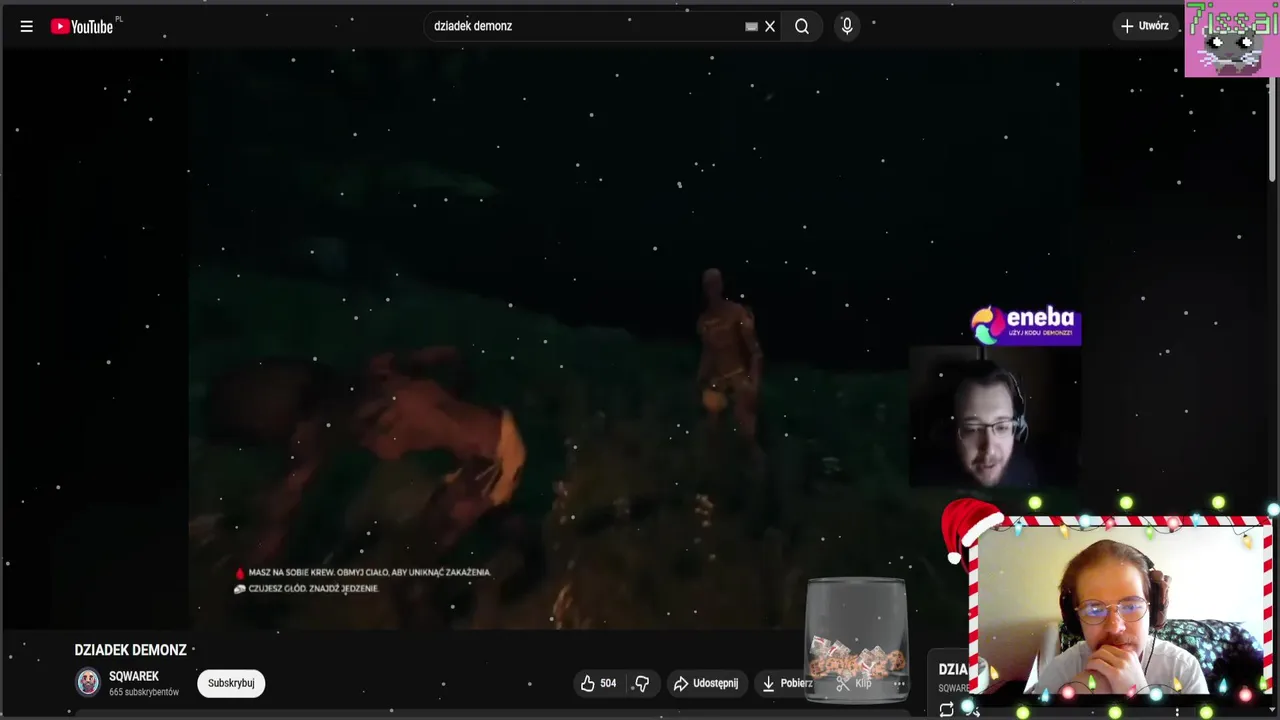The image size is (1280, 720).
Task: Click the eneba sponsor logo in video
Action: pos(1026,326)
